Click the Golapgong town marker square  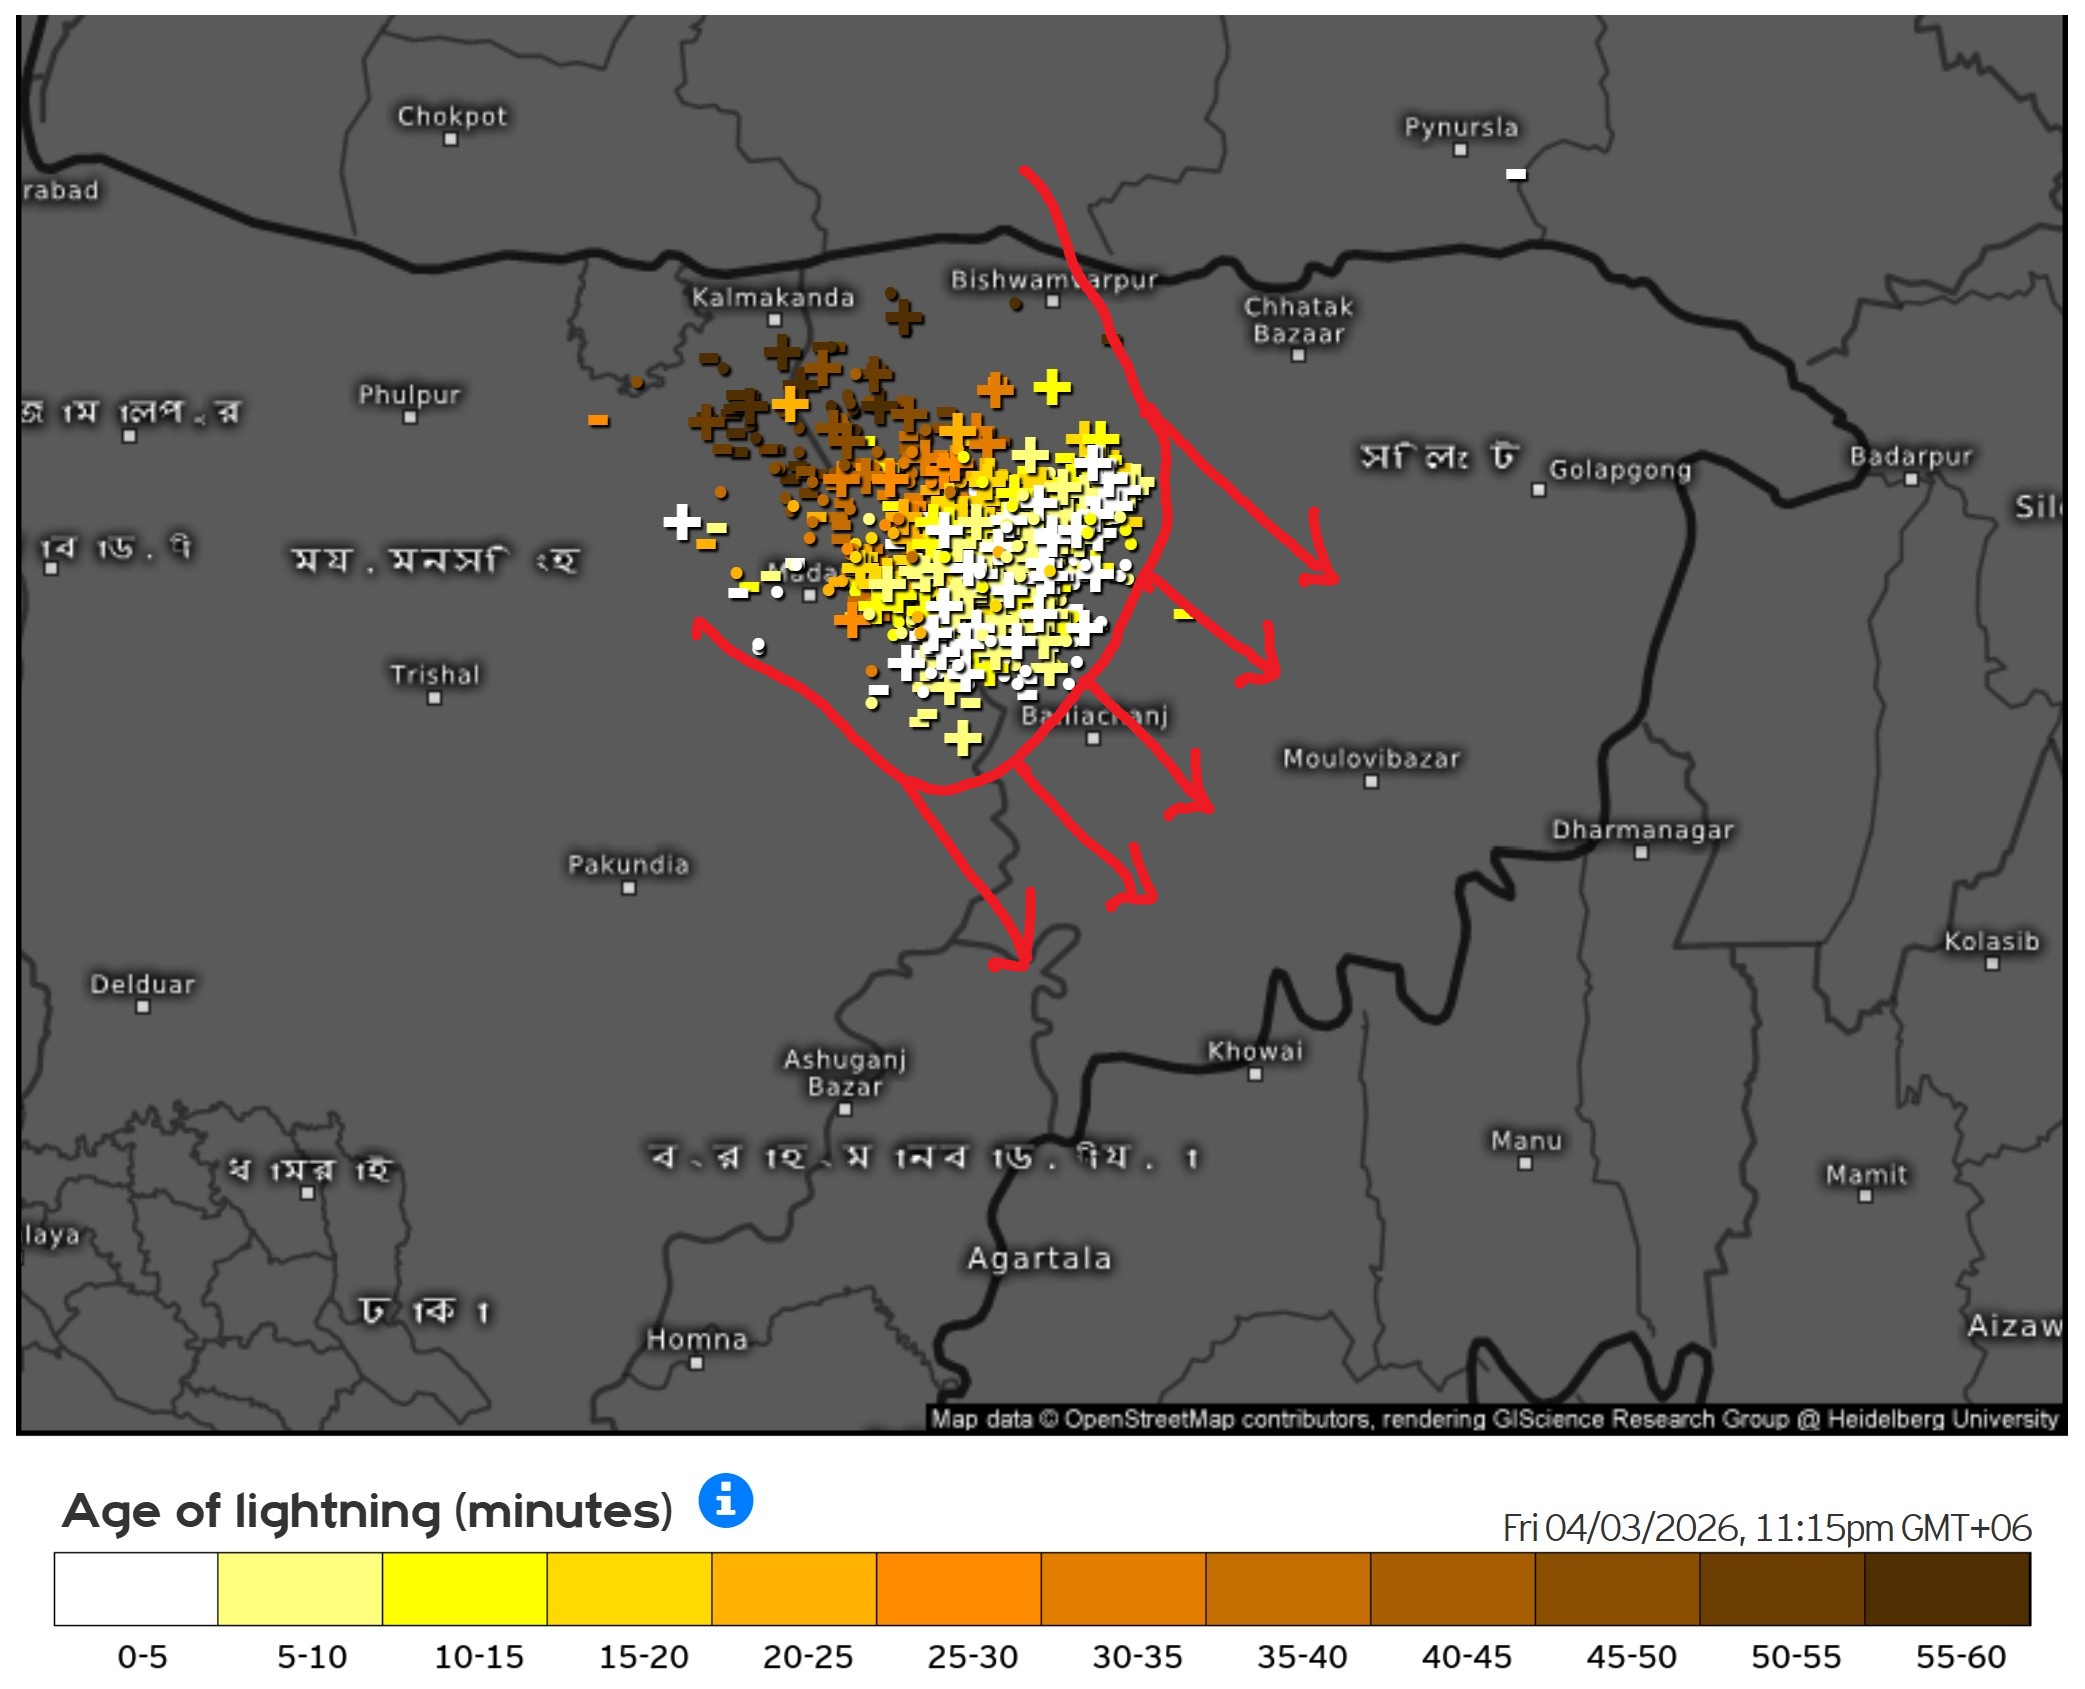(1539, 490)
